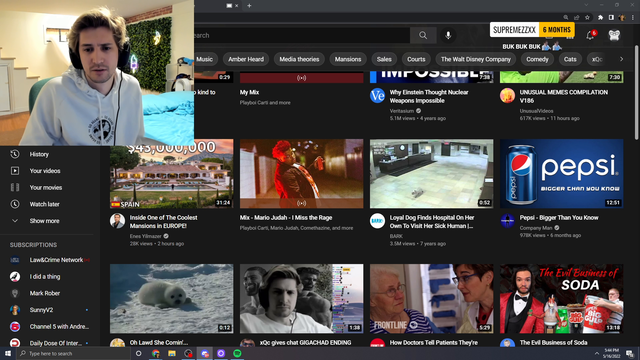Play the Frontline doctors video thumbnail
640x360 pixels.
(x=431, y=298)
